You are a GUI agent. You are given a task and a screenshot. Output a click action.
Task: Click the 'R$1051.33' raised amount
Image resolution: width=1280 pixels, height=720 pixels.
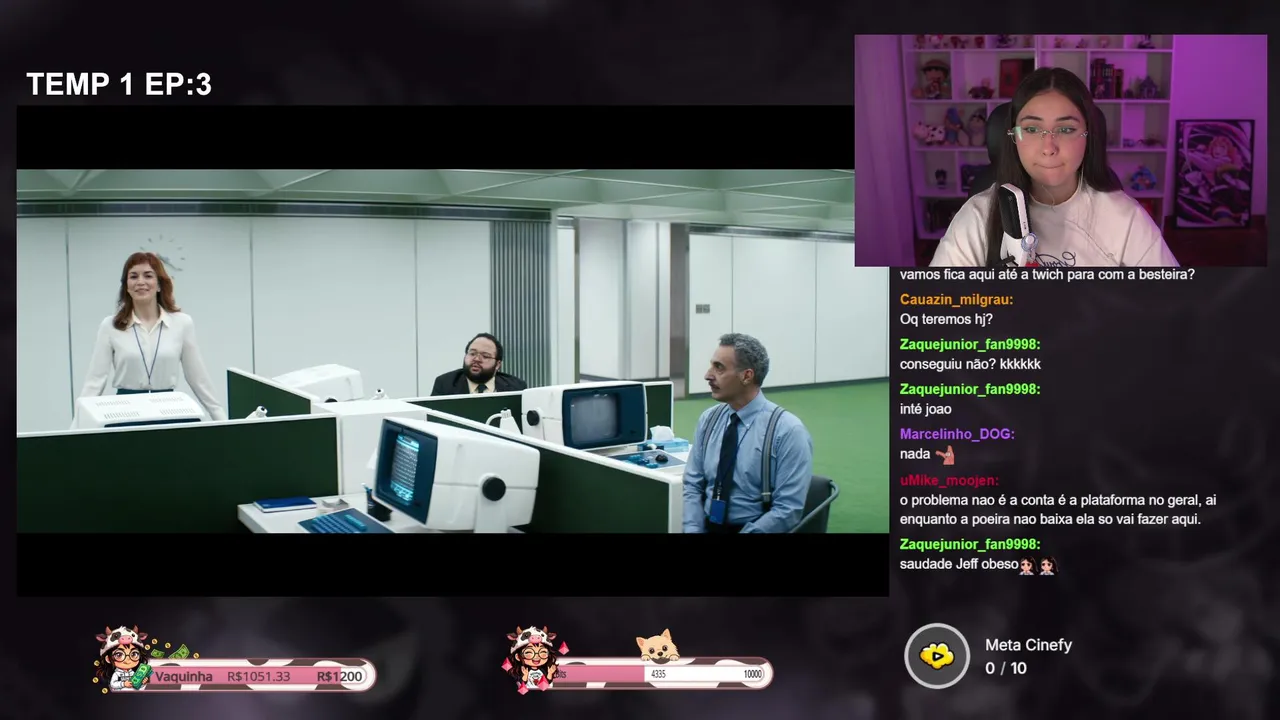[258, 677]
